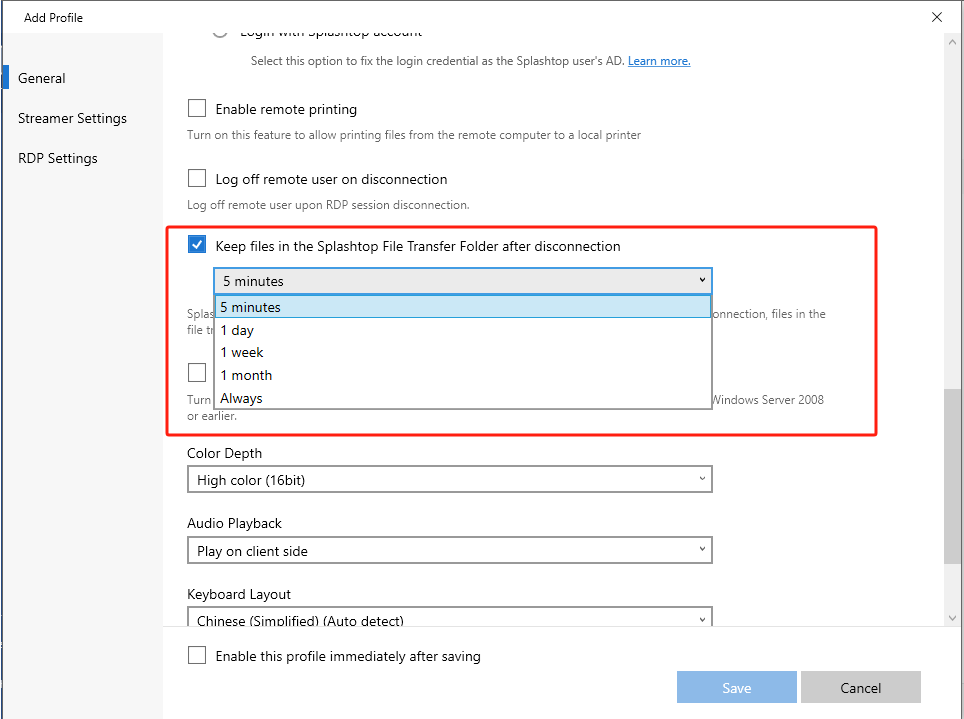Cancel adding the profile
Image resolution: width=964 pixels, height=719 pixels.
861,687
